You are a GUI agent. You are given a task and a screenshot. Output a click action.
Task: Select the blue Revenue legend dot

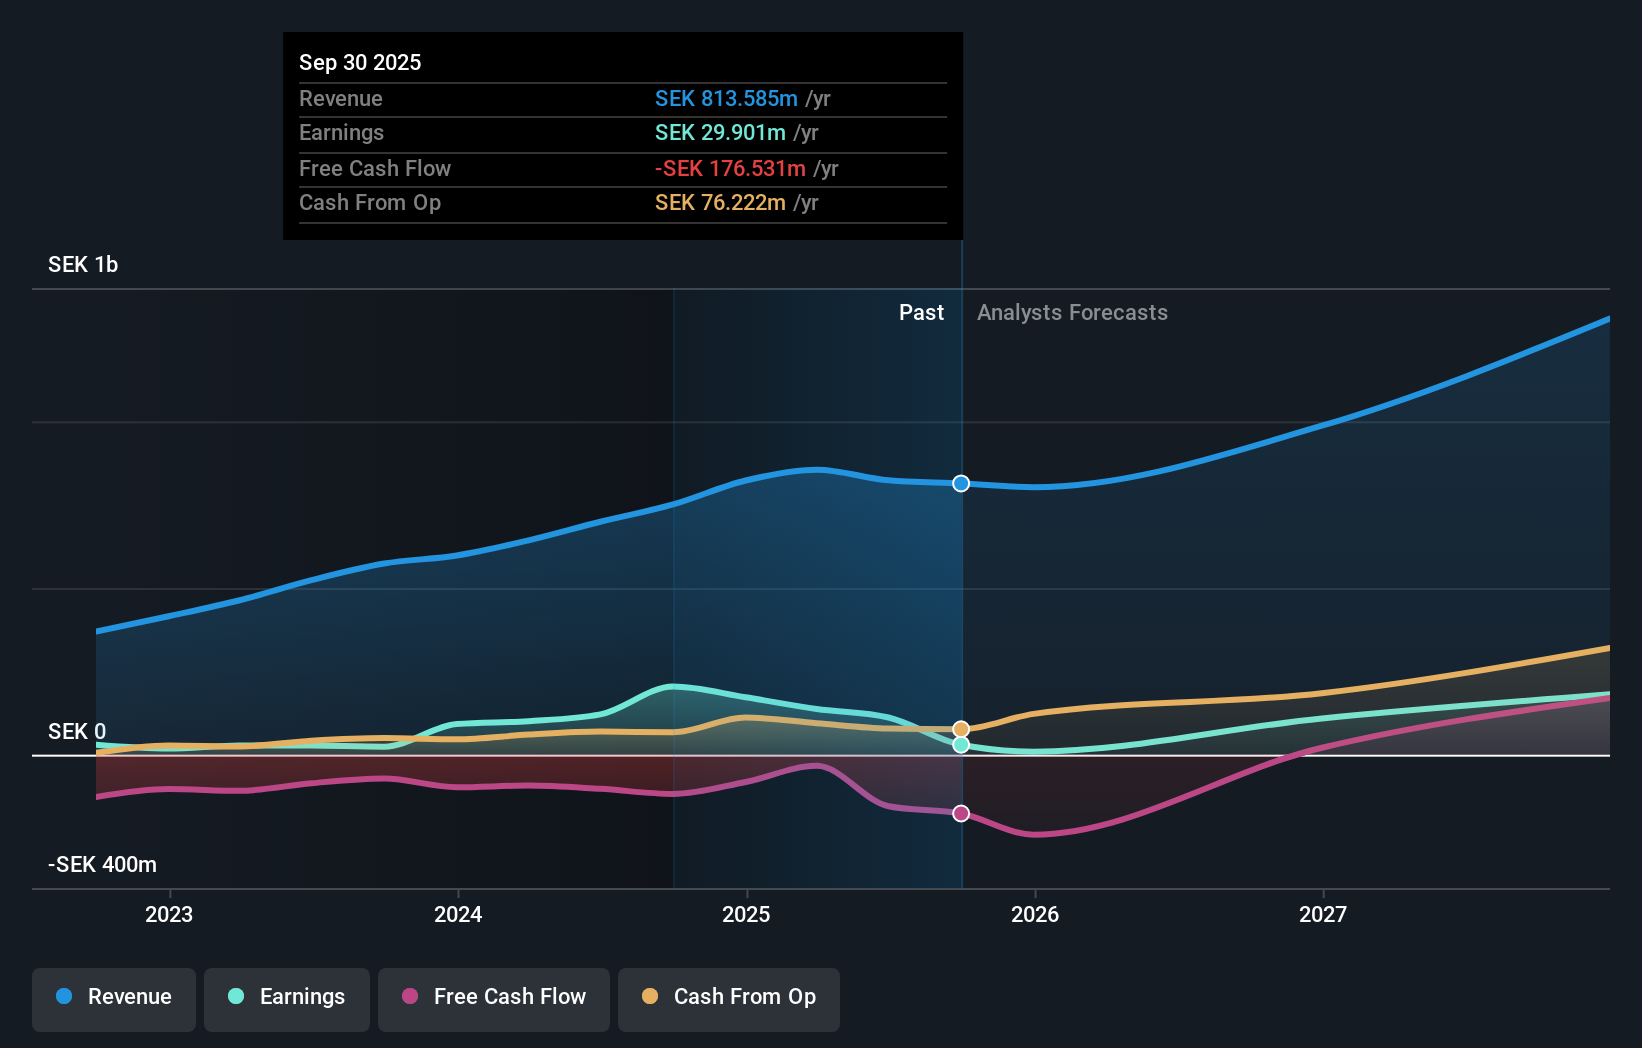62,997
